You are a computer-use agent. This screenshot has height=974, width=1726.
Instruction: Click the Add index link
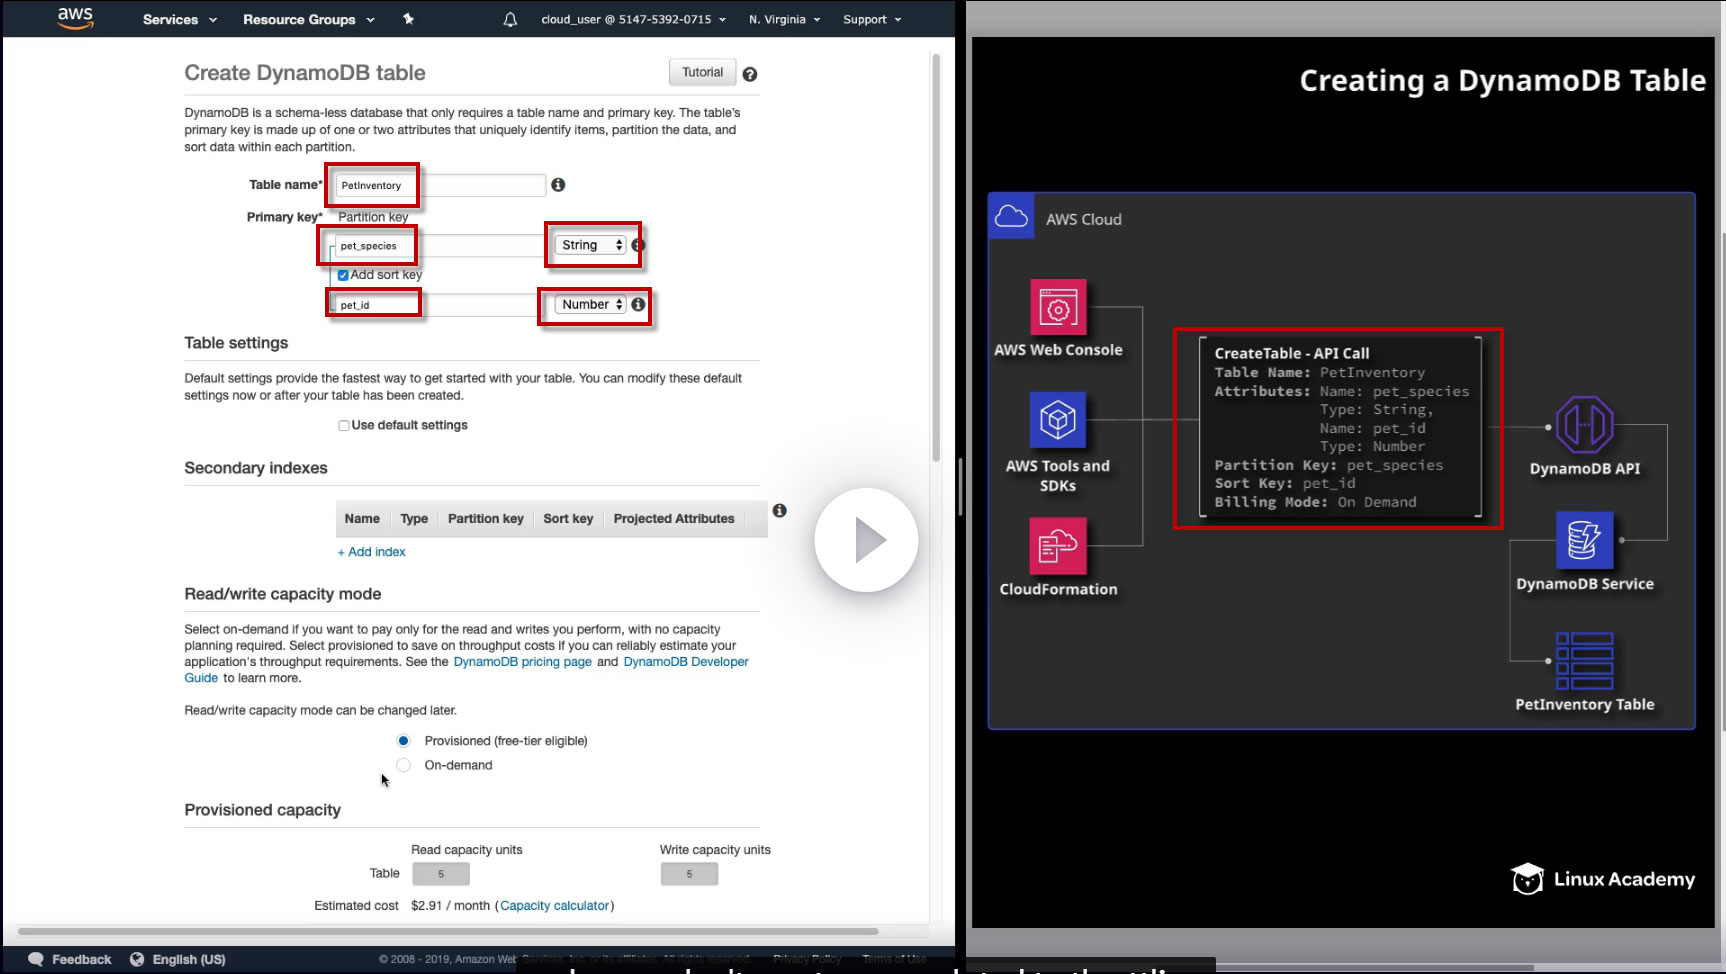(x=371, y=552)
